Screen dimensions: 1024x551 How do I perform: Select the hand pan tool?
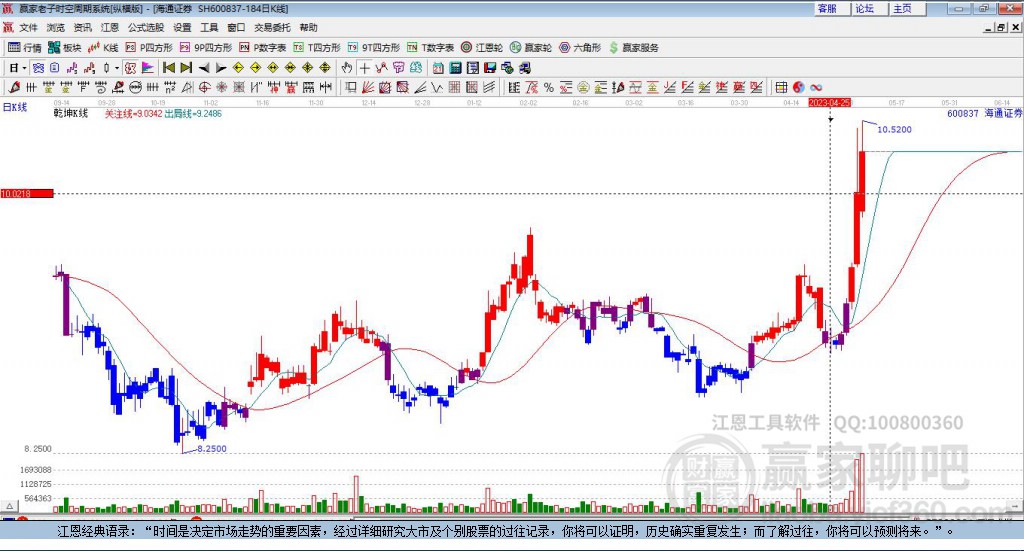click(x=347, y=68)
